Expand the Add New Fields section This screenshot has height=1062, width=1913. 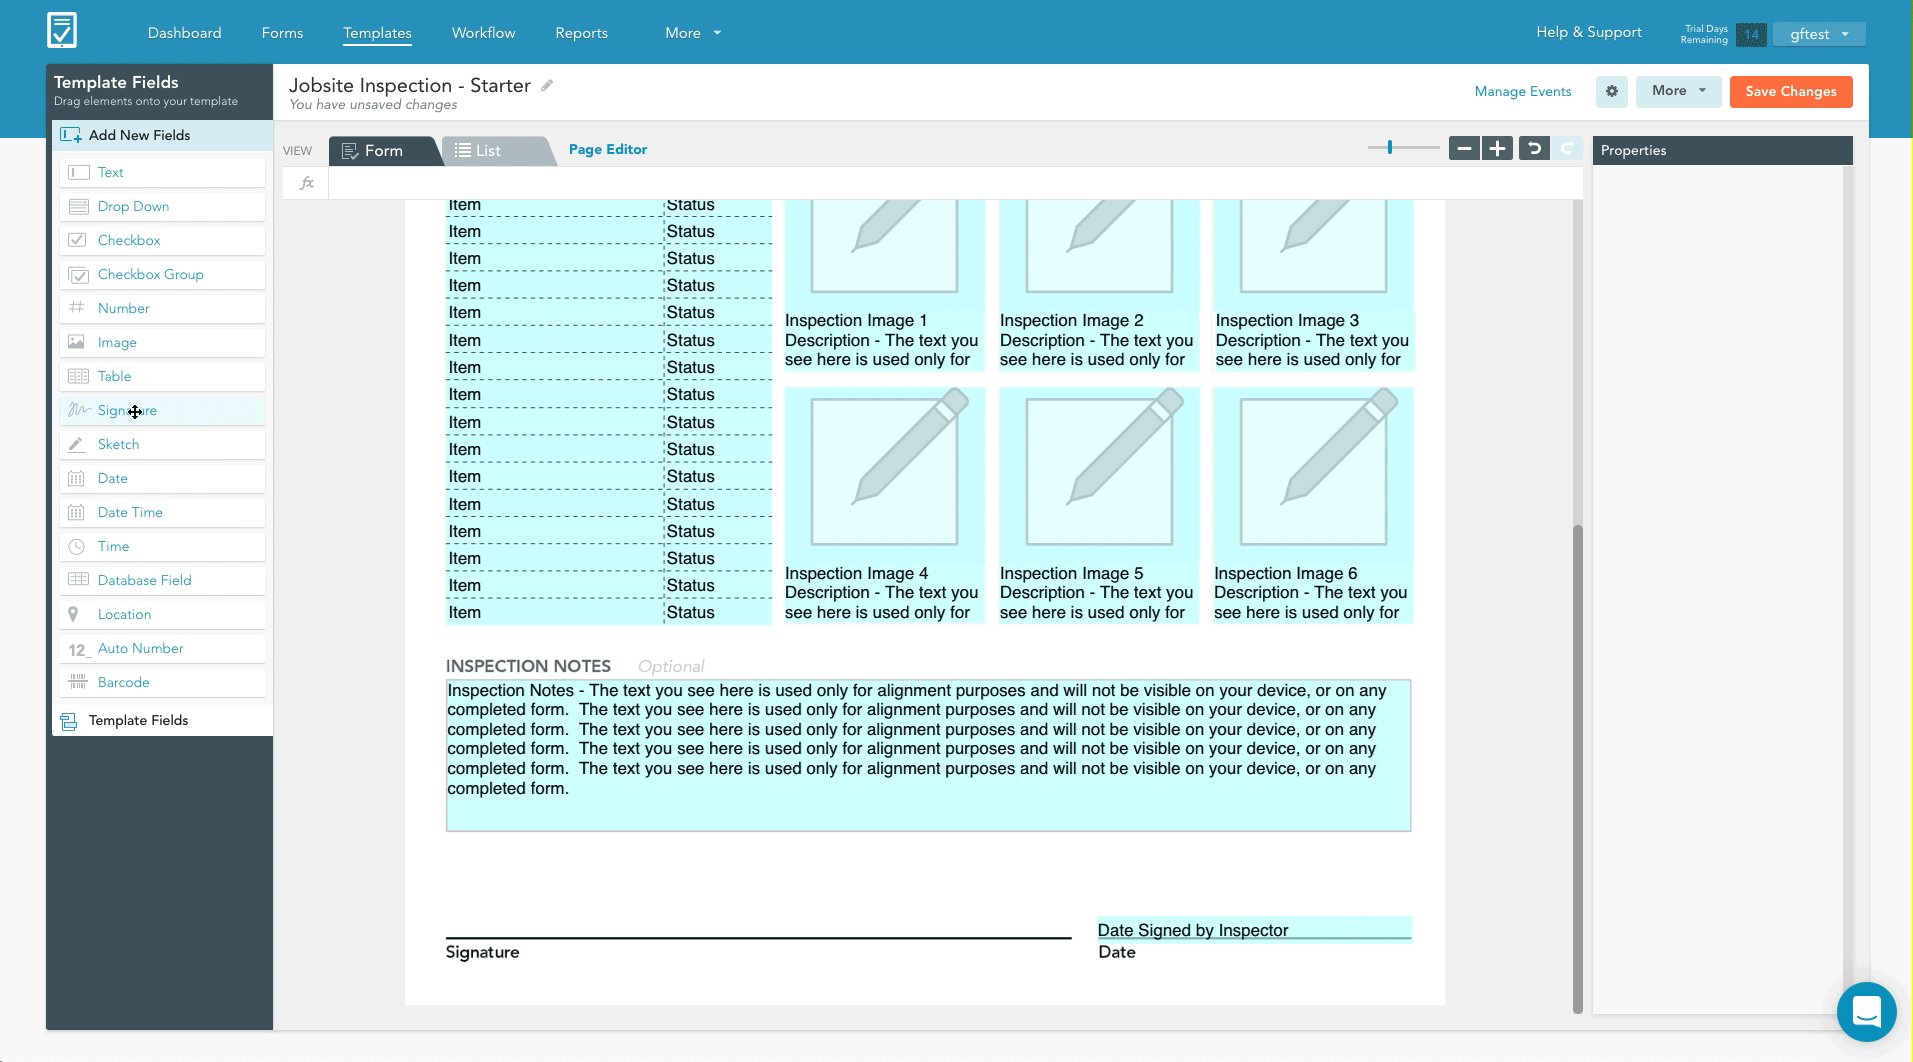coord(160,135)
